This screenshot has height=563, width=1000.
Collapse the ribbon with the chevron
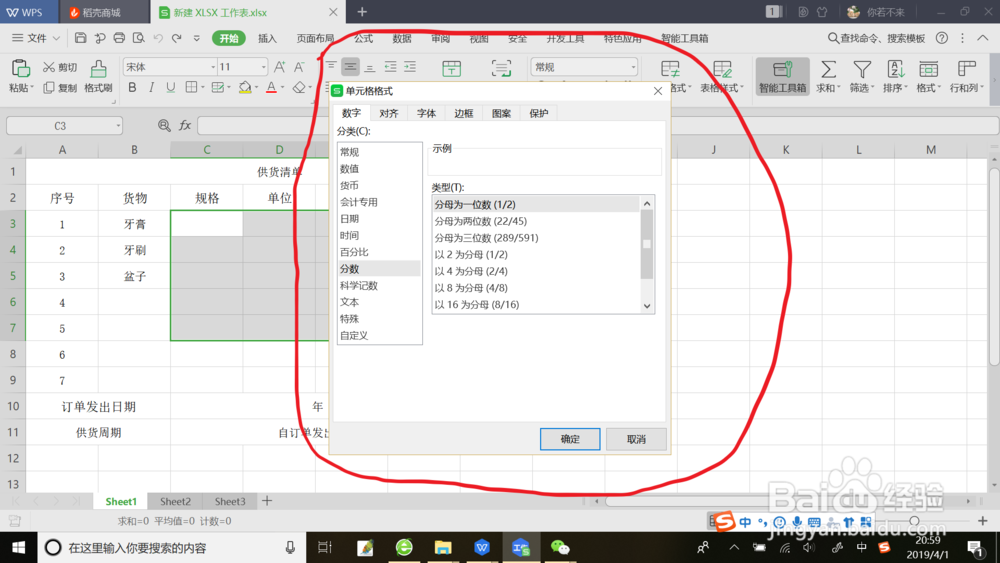tap(983, 38)
